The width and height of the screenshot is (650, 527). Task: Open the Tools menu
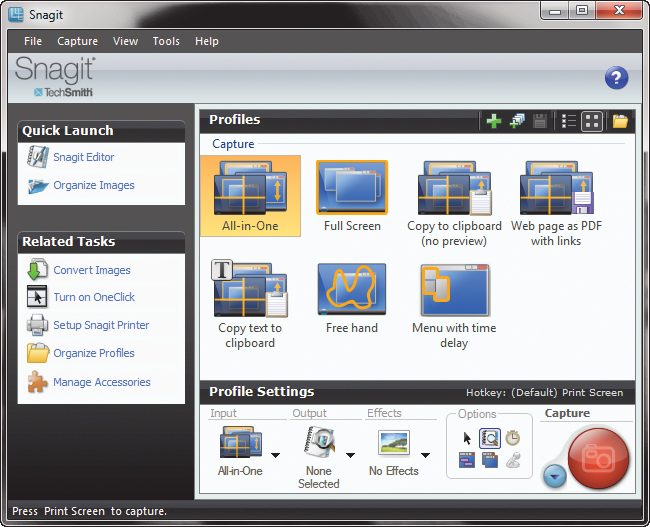coord(166,41)
